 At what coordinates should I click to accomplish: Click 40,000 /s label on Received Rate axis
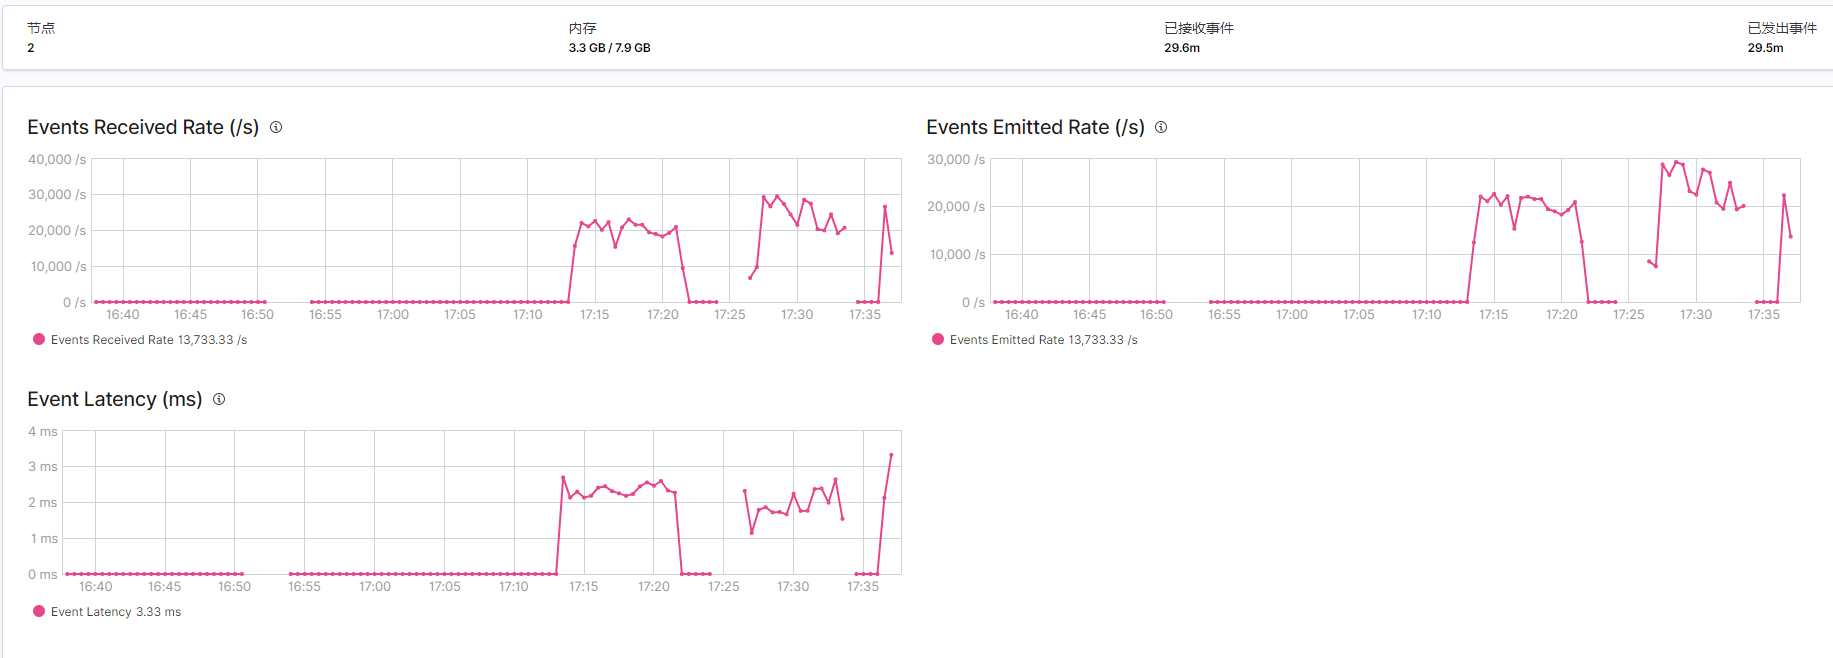(57, 159)
